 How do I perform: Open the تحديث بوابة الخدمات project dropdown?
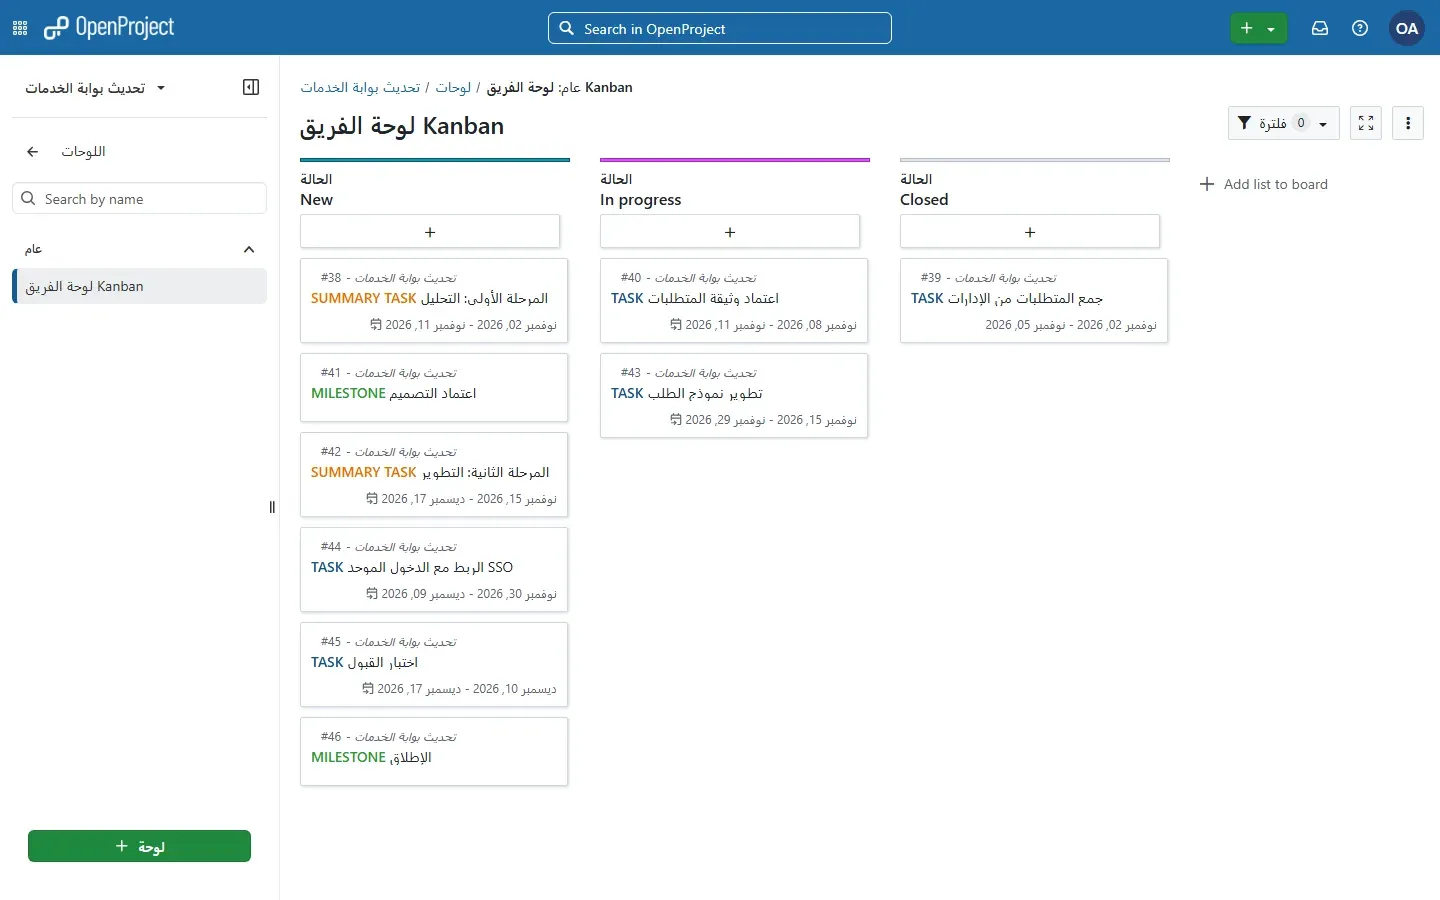pyautogui.click(x=96, y=88)
